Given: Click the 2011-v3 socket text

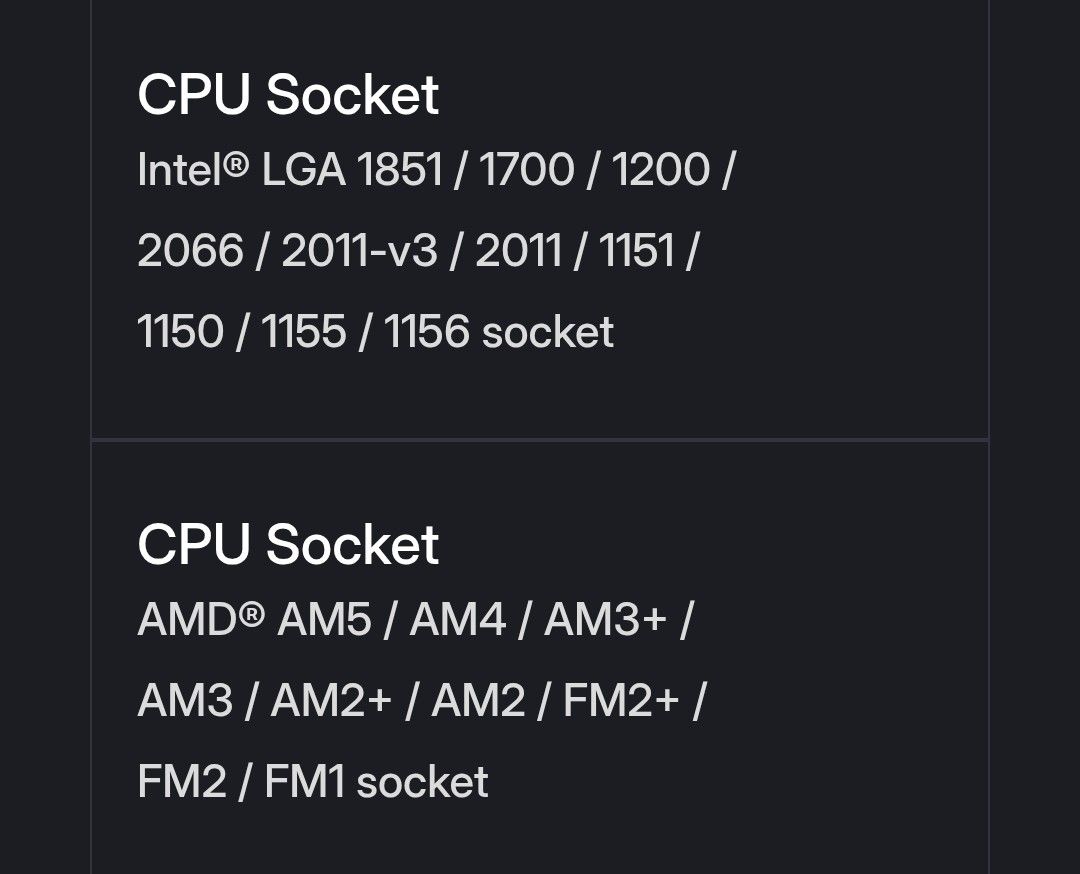Looking at the screenshot, I should pyautogui.click(x=360, y=250).
